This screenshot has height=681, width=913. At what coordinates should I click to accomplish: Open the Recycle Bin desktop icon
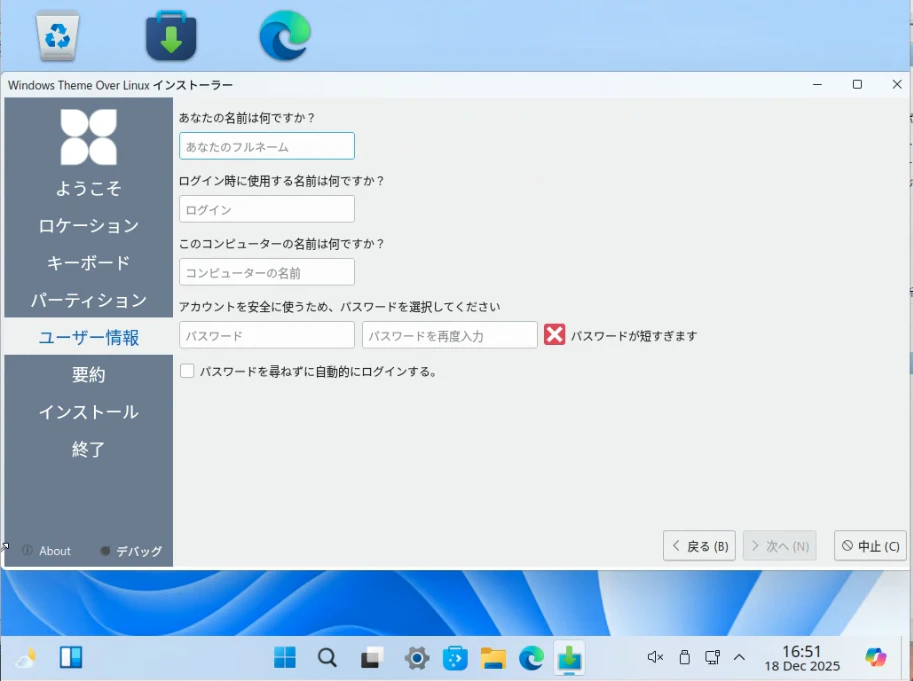point(57,36)
